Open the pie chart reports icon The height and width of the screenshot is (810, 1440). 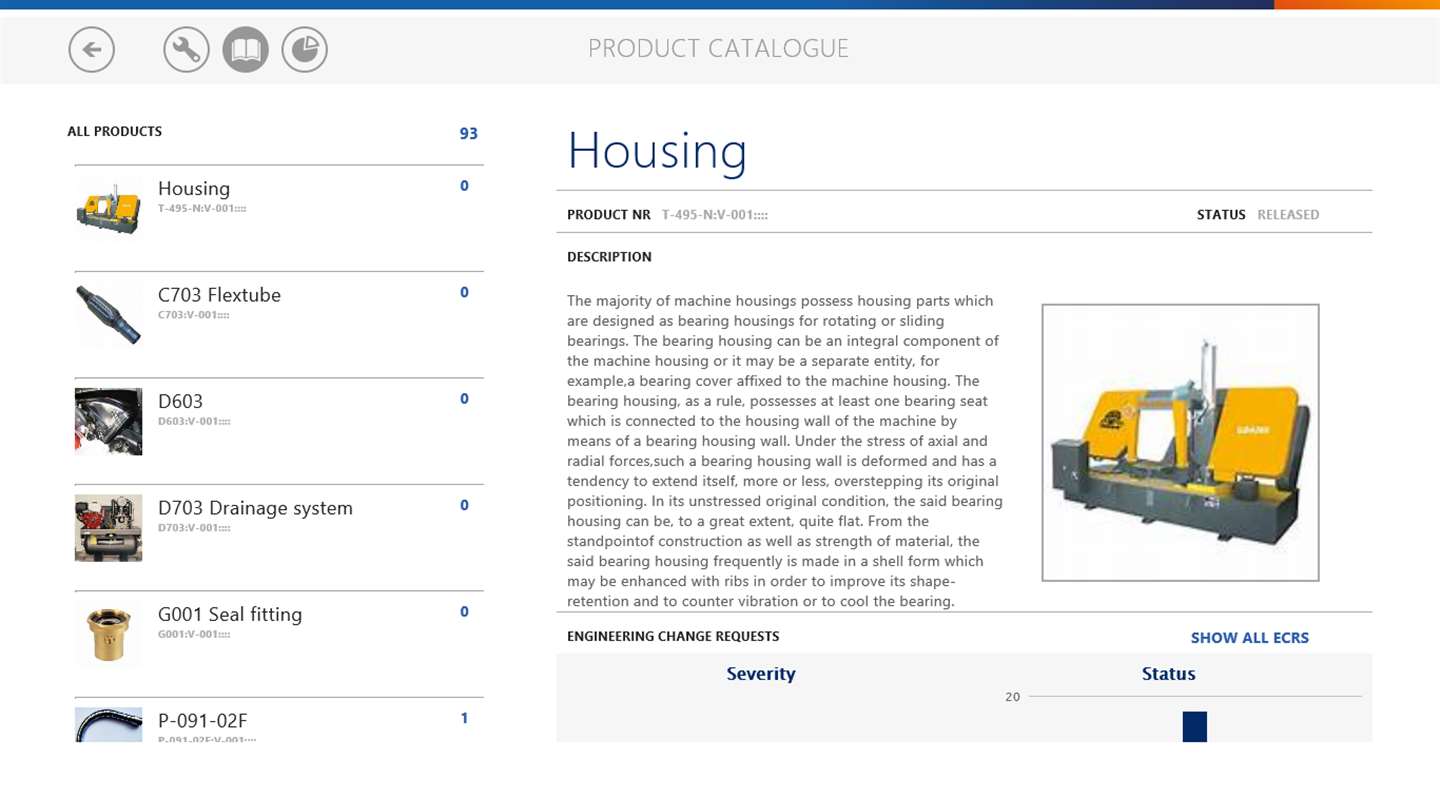[x=304, y=49]
